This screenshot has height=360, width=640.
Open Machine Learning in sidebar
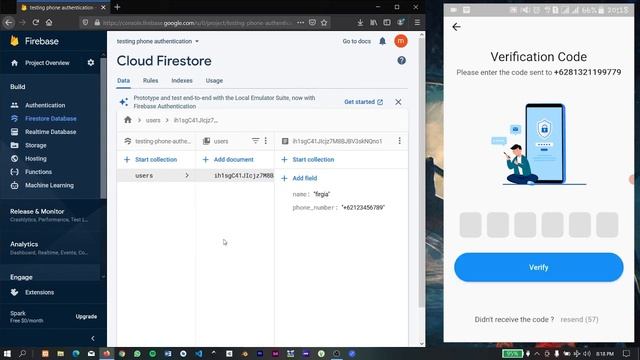tap(49, 185)
